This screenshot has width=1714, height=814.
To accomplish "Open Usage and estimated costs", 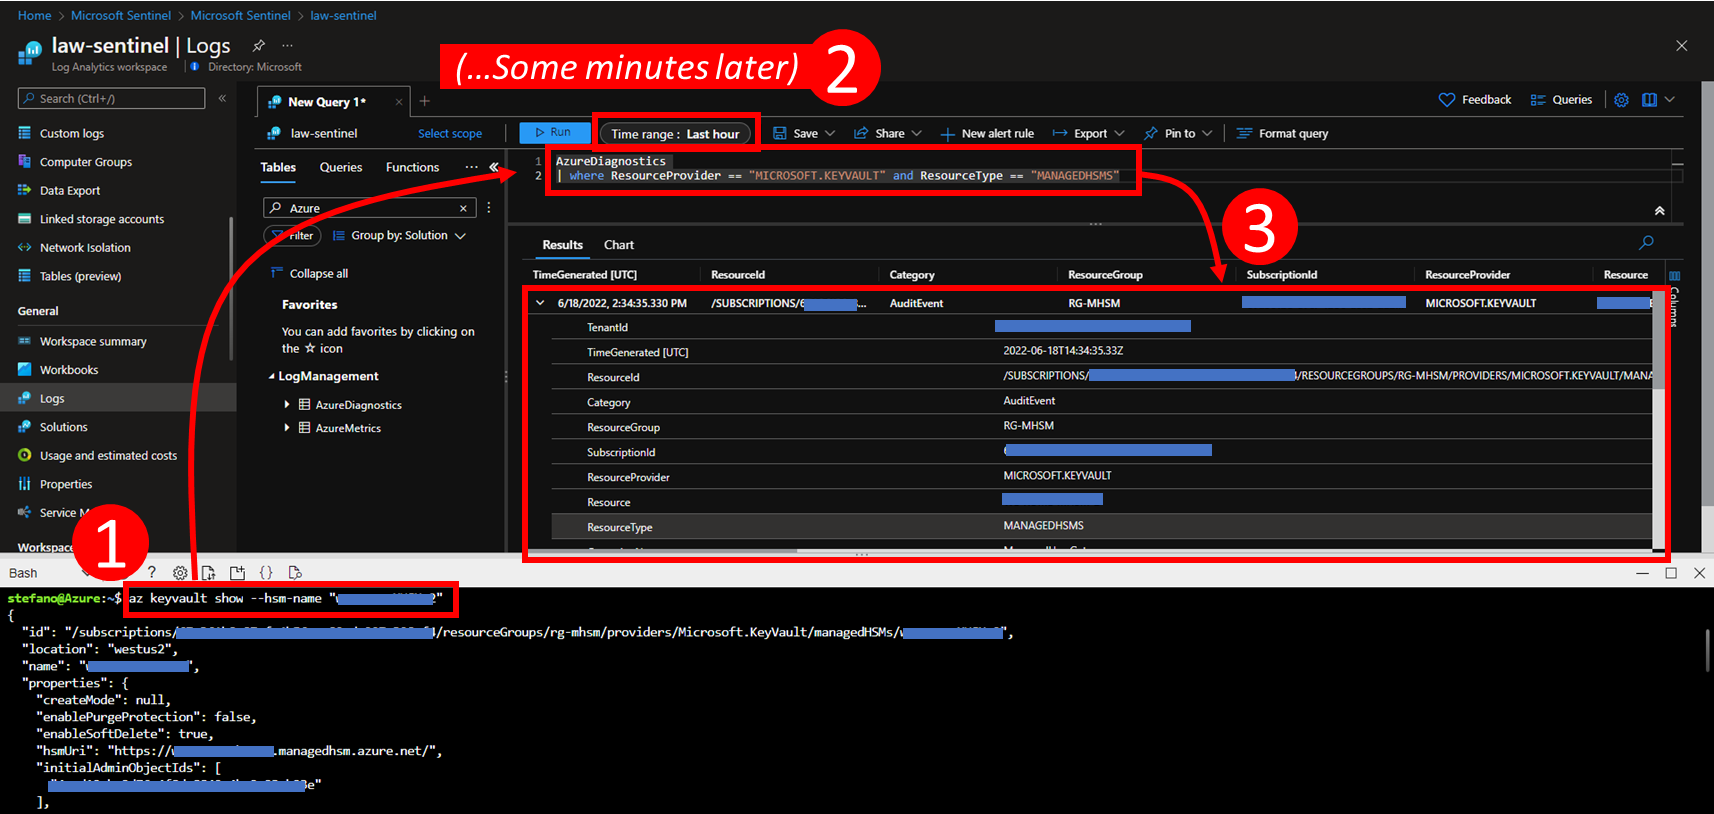I will click(x=108, y=455).
